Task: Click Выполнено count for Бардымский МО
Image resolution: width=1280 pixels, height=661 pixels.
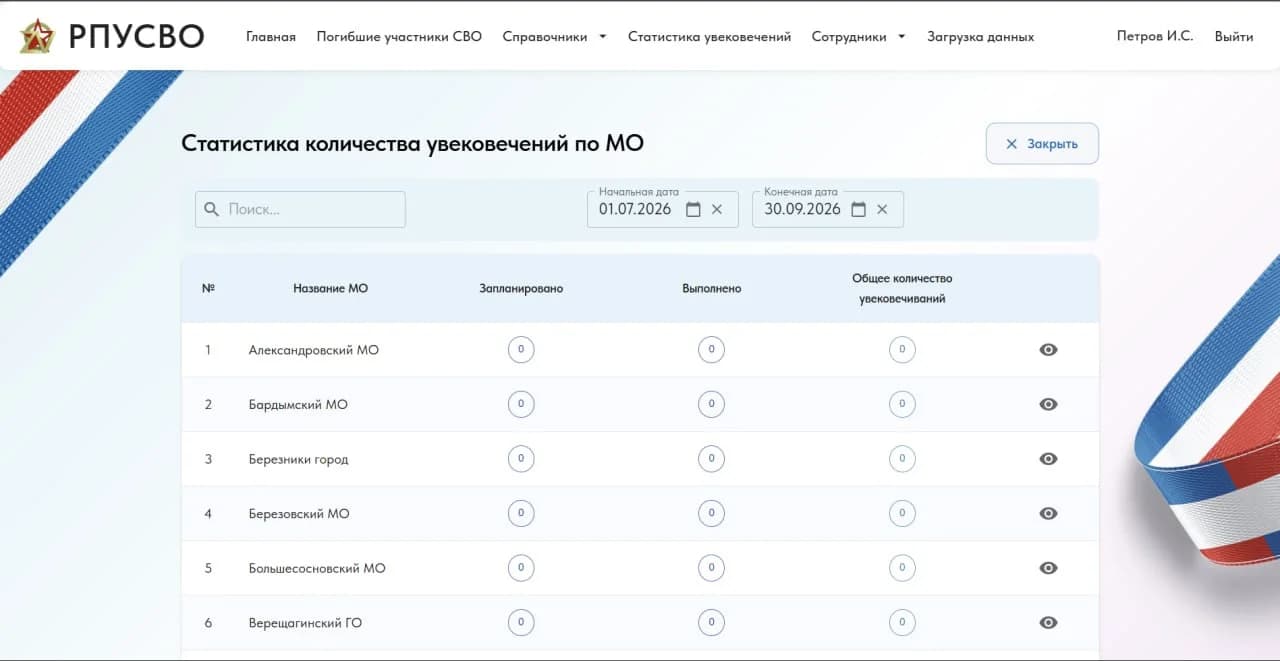Action: pyautogui.click(x=711, y=404)
